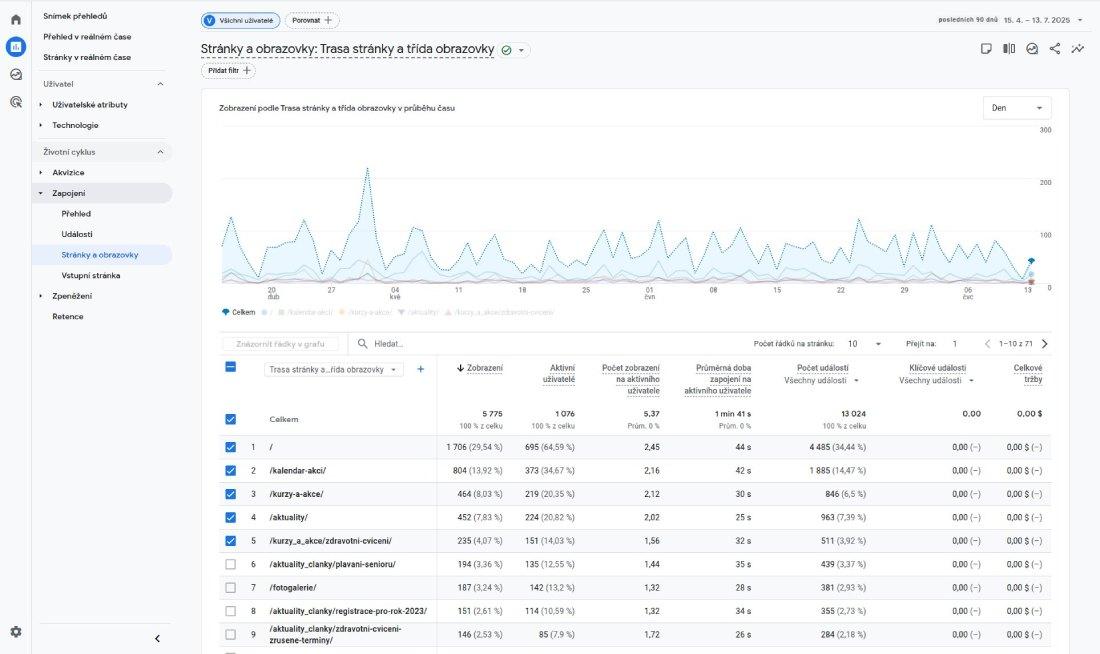Image resolution: width=1100 pixels, height=654 pixels.
Task: Open the Advertising section icon in the sidebar
Action: pyautogui.click(x=14, y=101)
